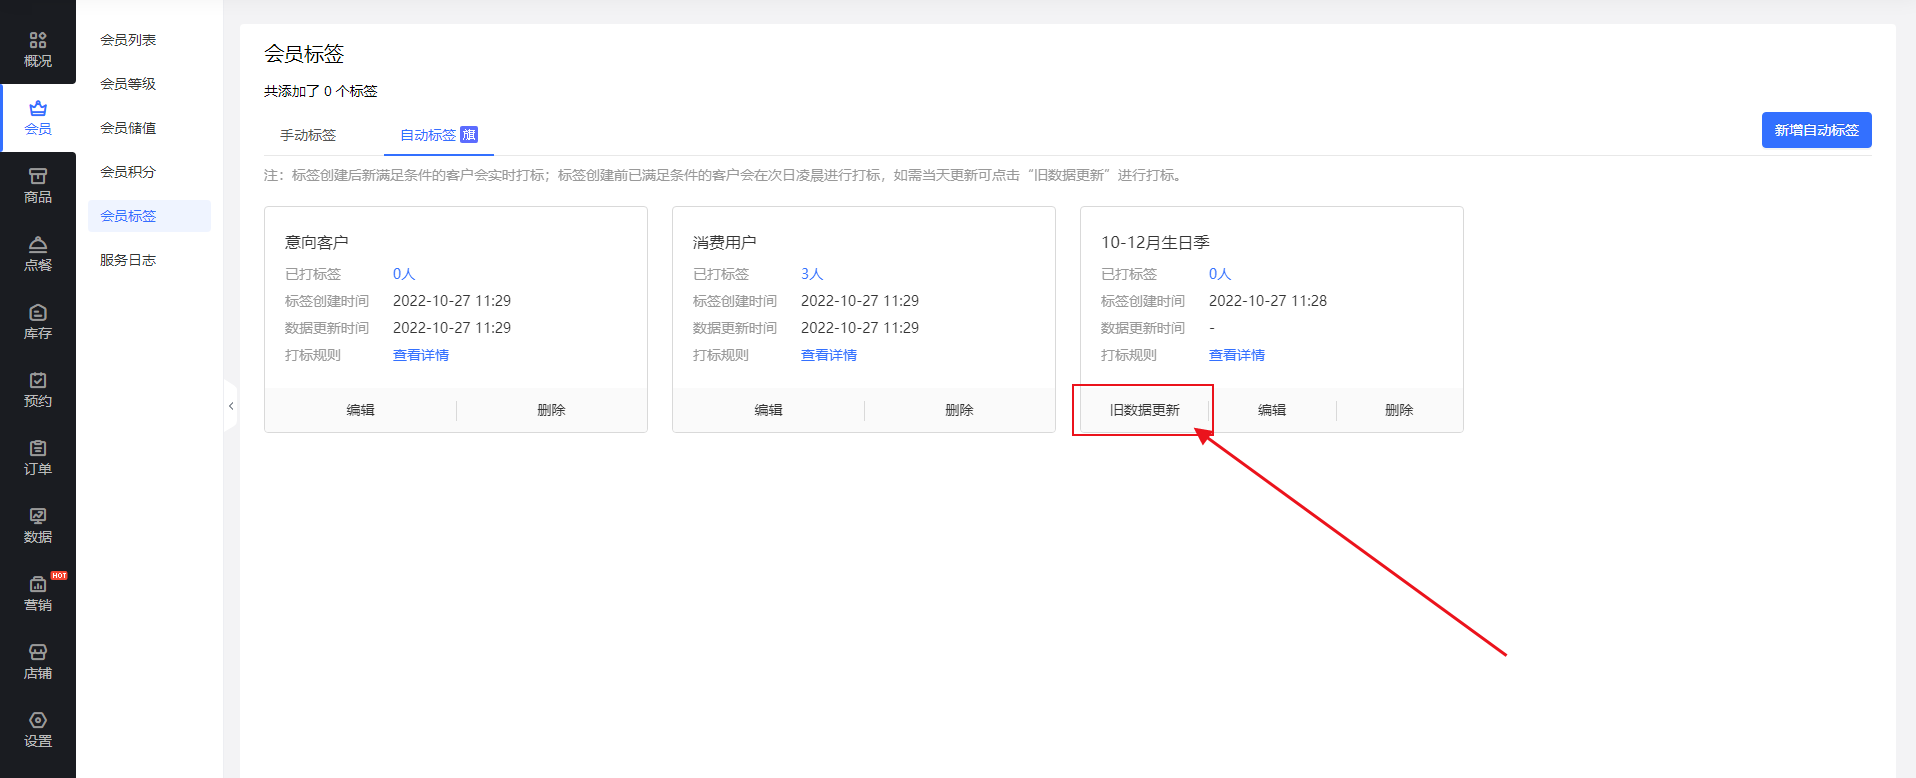
Task: Switch to the 手动标签 tab
Action: [x=308, y=135]
